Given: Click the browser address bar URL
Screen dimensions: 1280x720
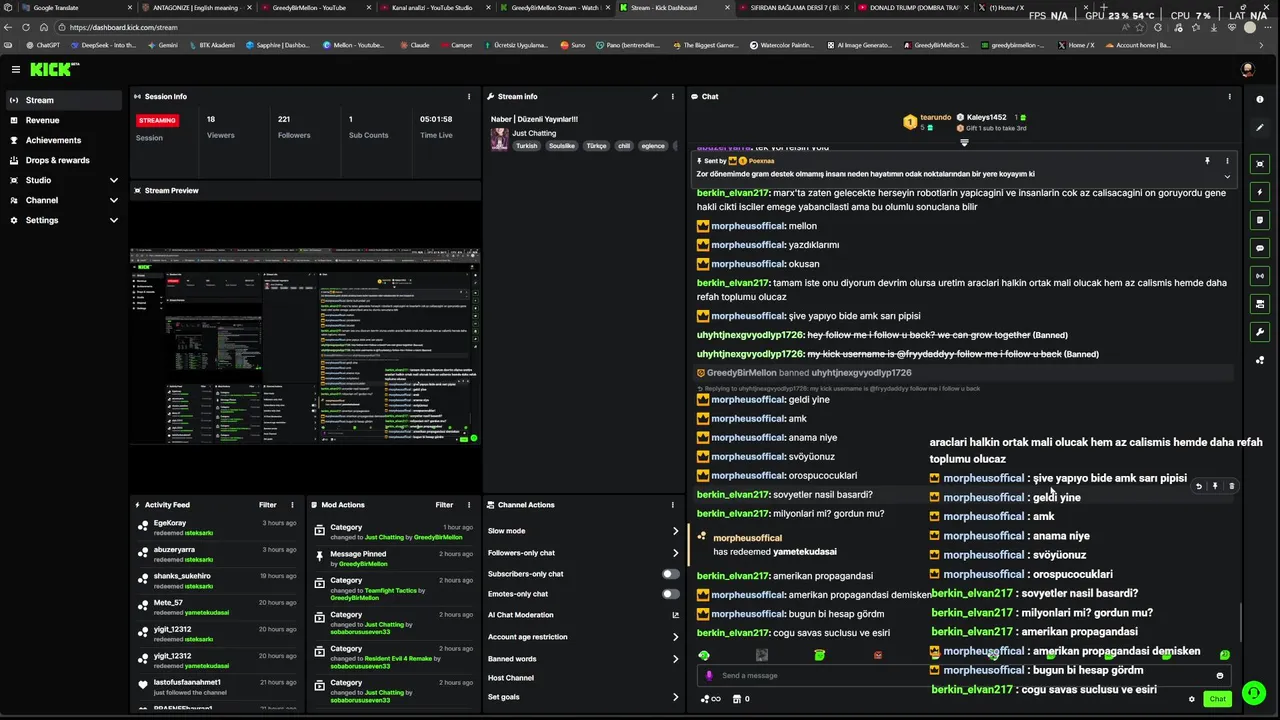Looking at the screenshot, I should [x=124, y=27].
